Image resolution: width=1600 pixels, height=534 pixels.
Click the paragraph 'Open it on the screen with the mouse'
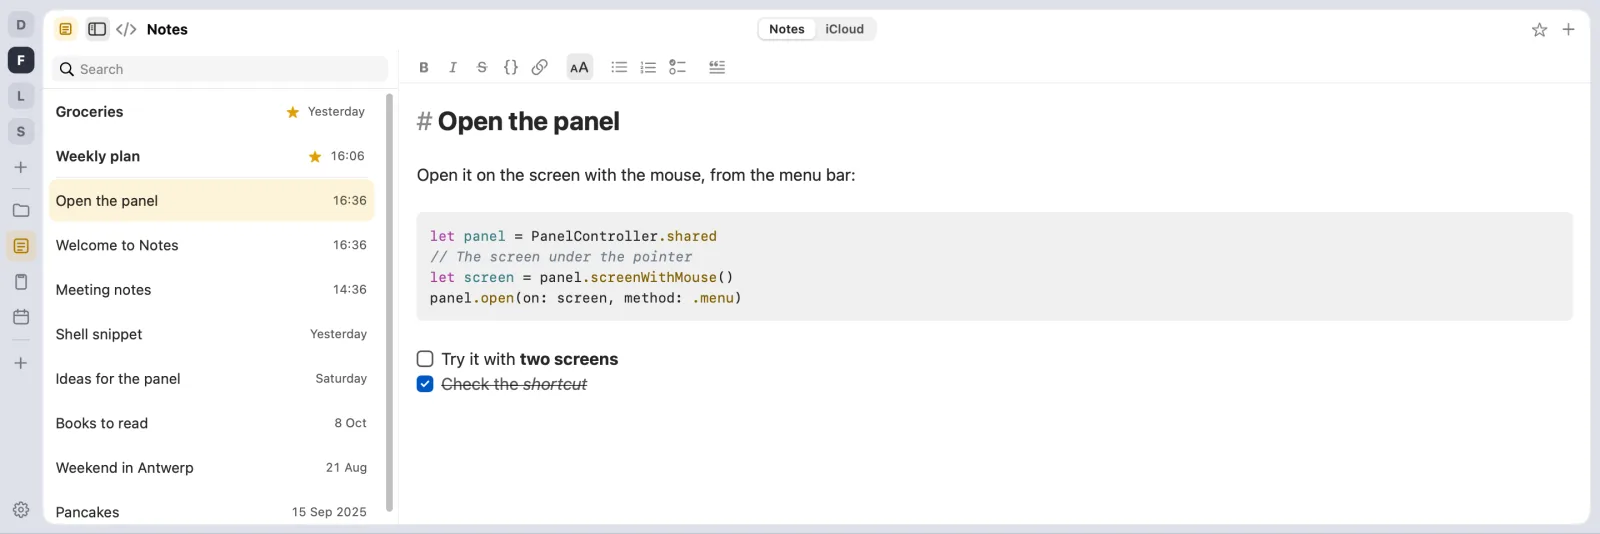click(x=636, y=175)
